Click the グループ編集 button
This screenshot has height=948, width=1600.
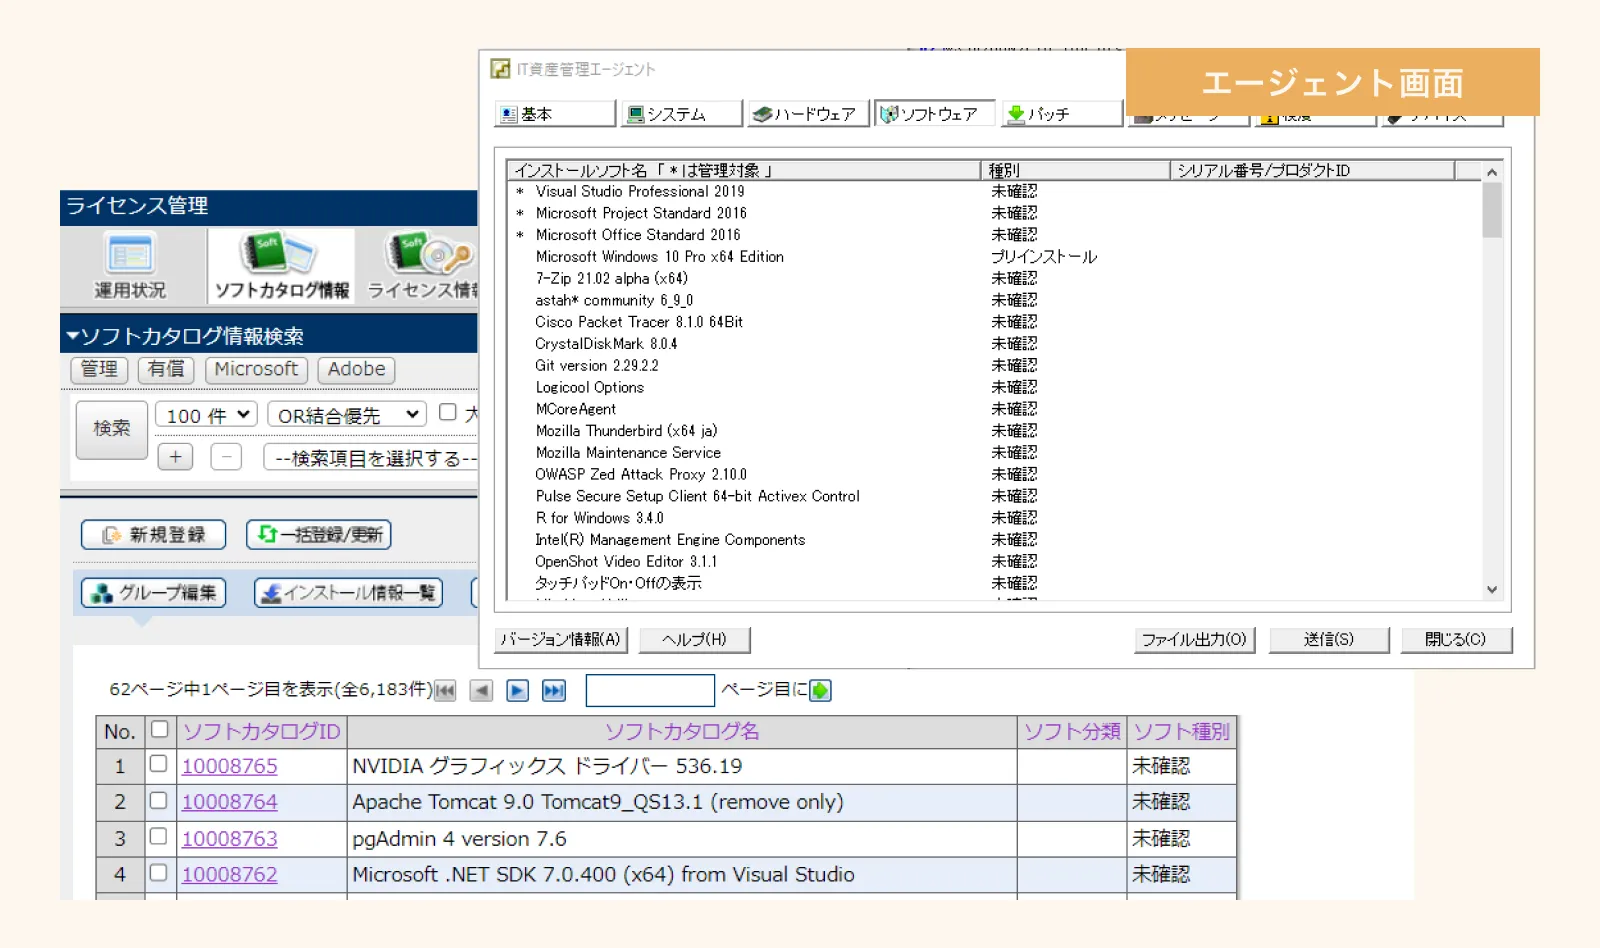153,593
